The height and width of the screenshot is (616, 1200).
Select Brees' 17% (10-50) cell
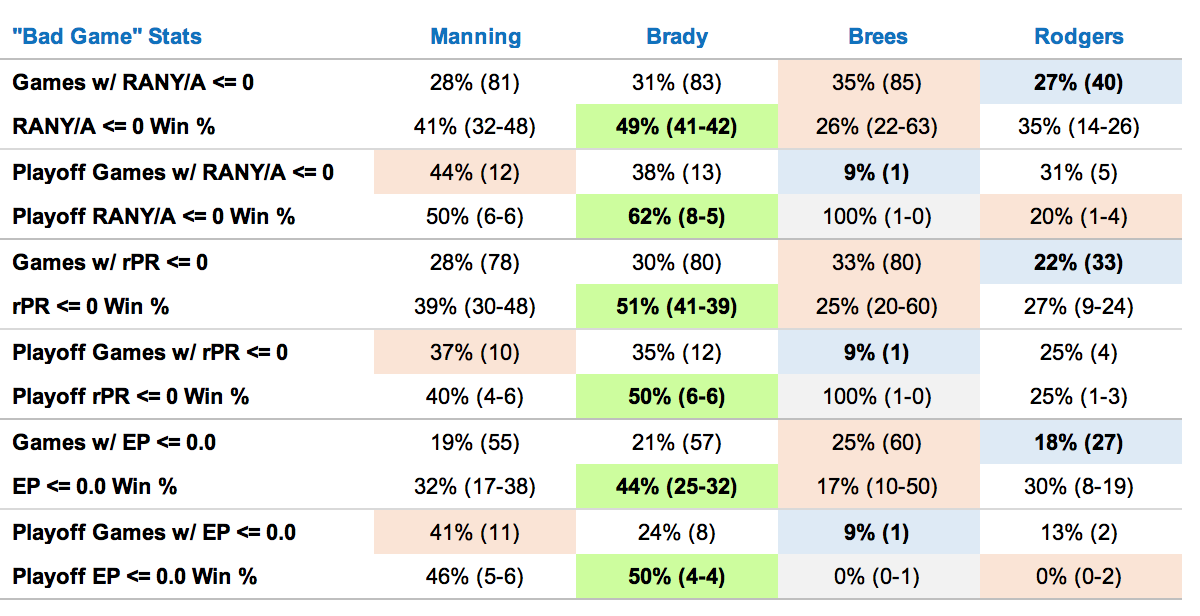[878, 487]
